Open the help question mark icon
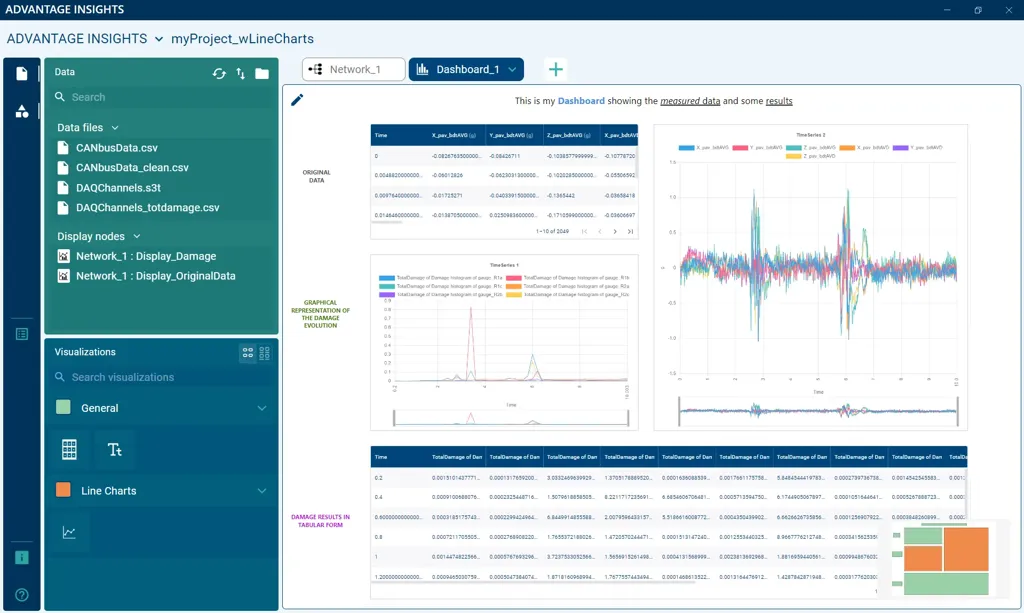 point(22,595)
